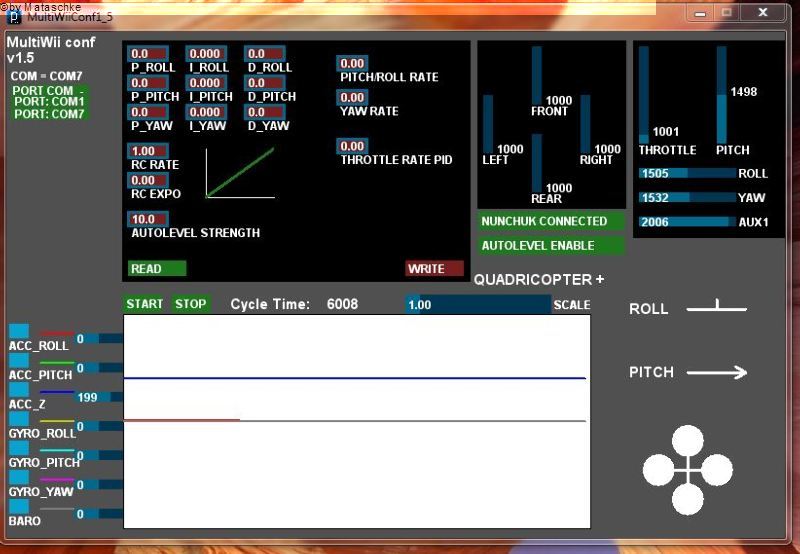This screenshot has height=554, width=800.
Task: Click the P_ROLL value field
Action: coord(148,54)
